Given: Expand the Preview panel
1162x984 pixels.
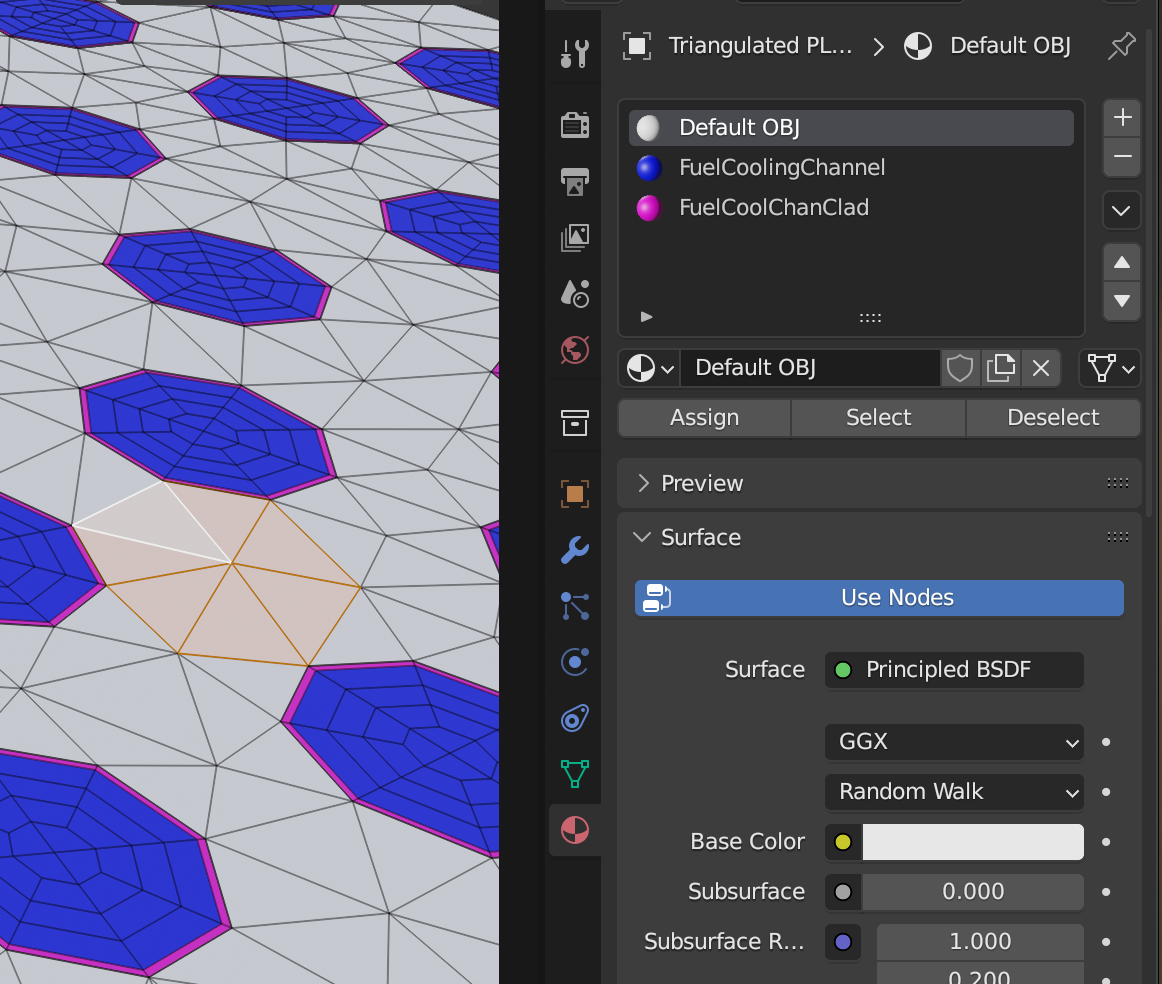Looking at the screenshot, I should (x=644, y=483).
